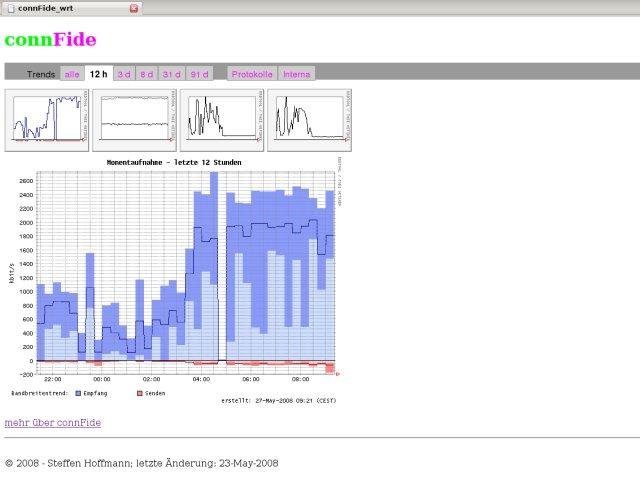Click the 'Bandbreitentrend:' legend text

point(39,393)
